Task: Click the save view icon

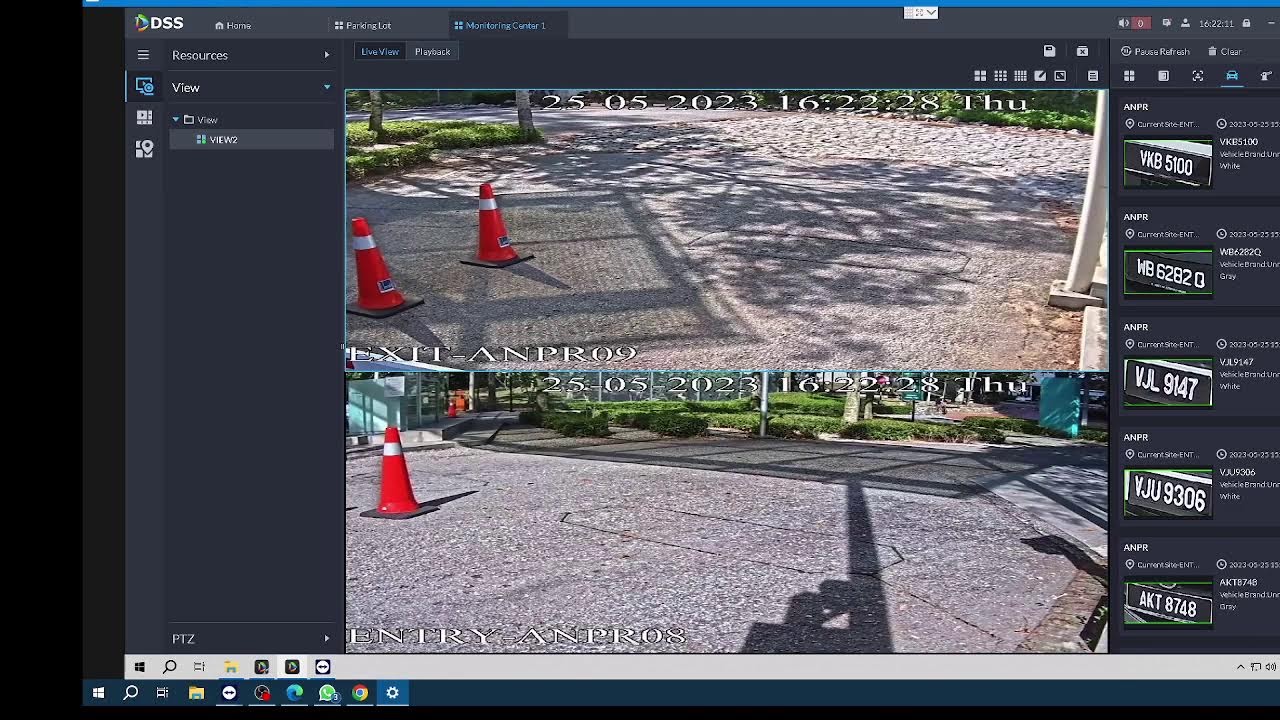Action: click(1049, 51)
